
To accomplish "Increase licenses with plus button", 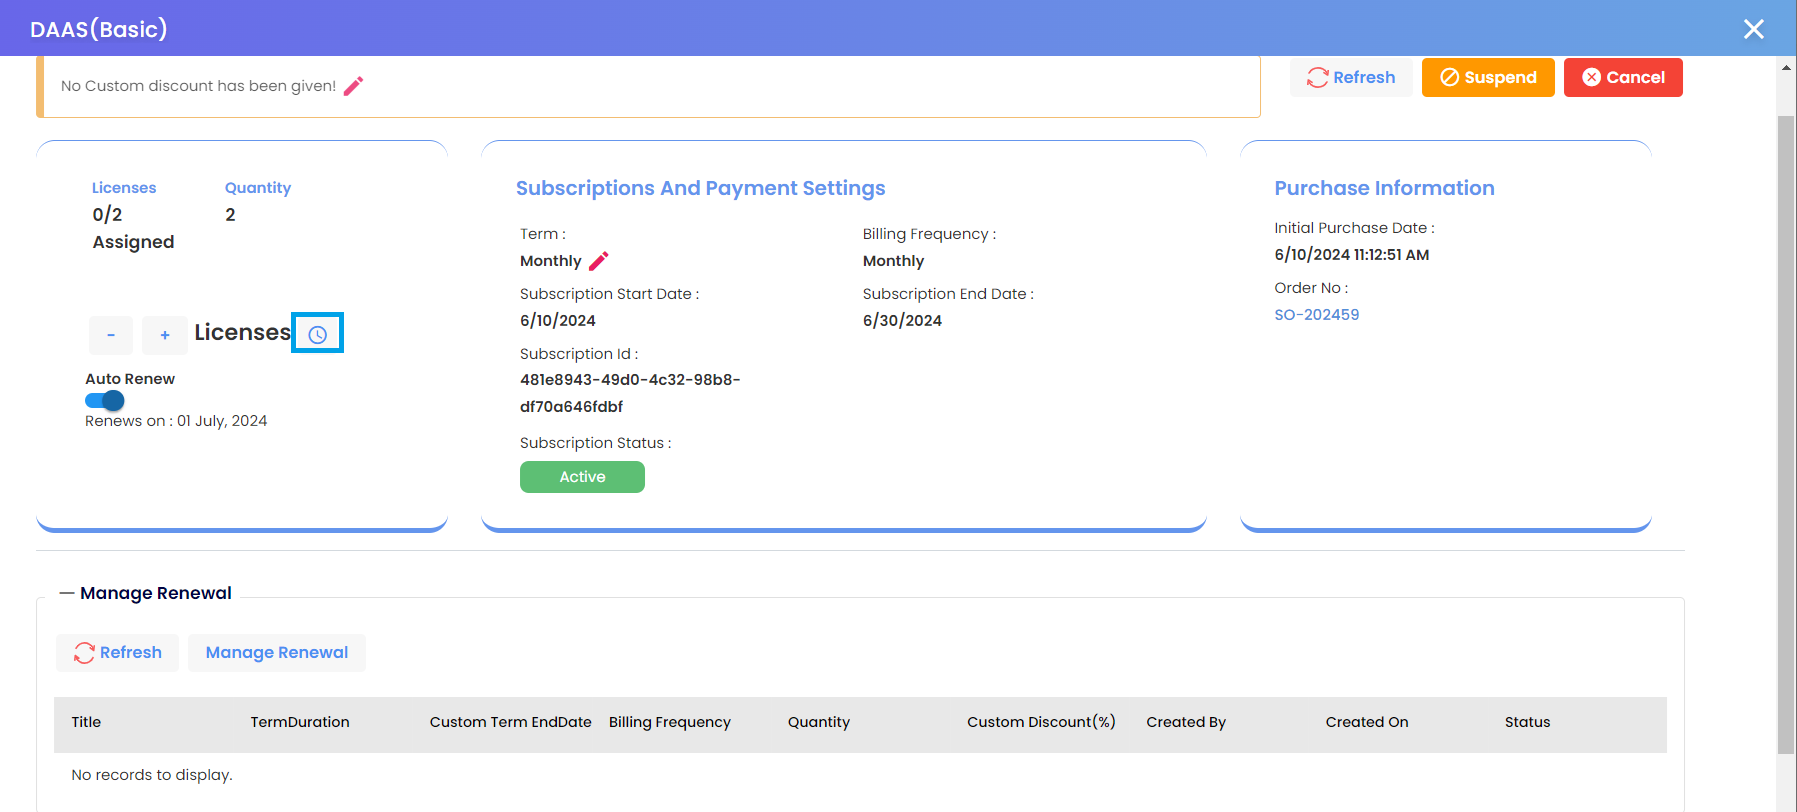I will point(165,335).
